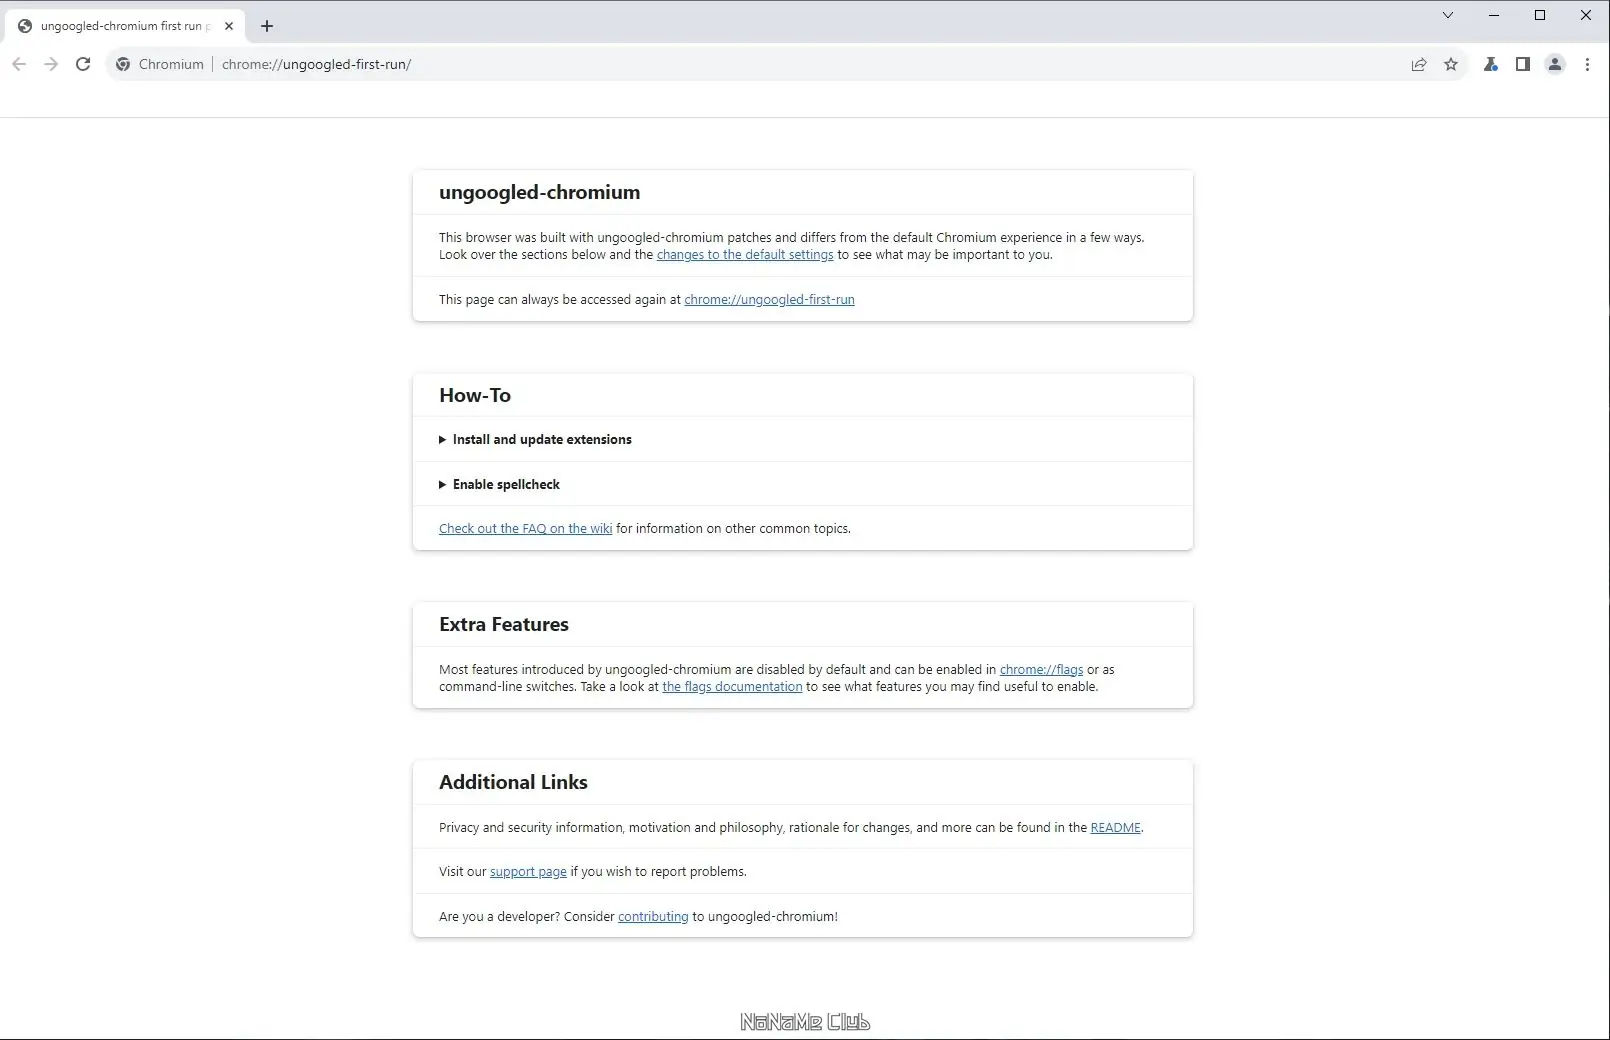1610x1040 pixels.
Task: Click the browser back arrow
Action: (19, 64)
